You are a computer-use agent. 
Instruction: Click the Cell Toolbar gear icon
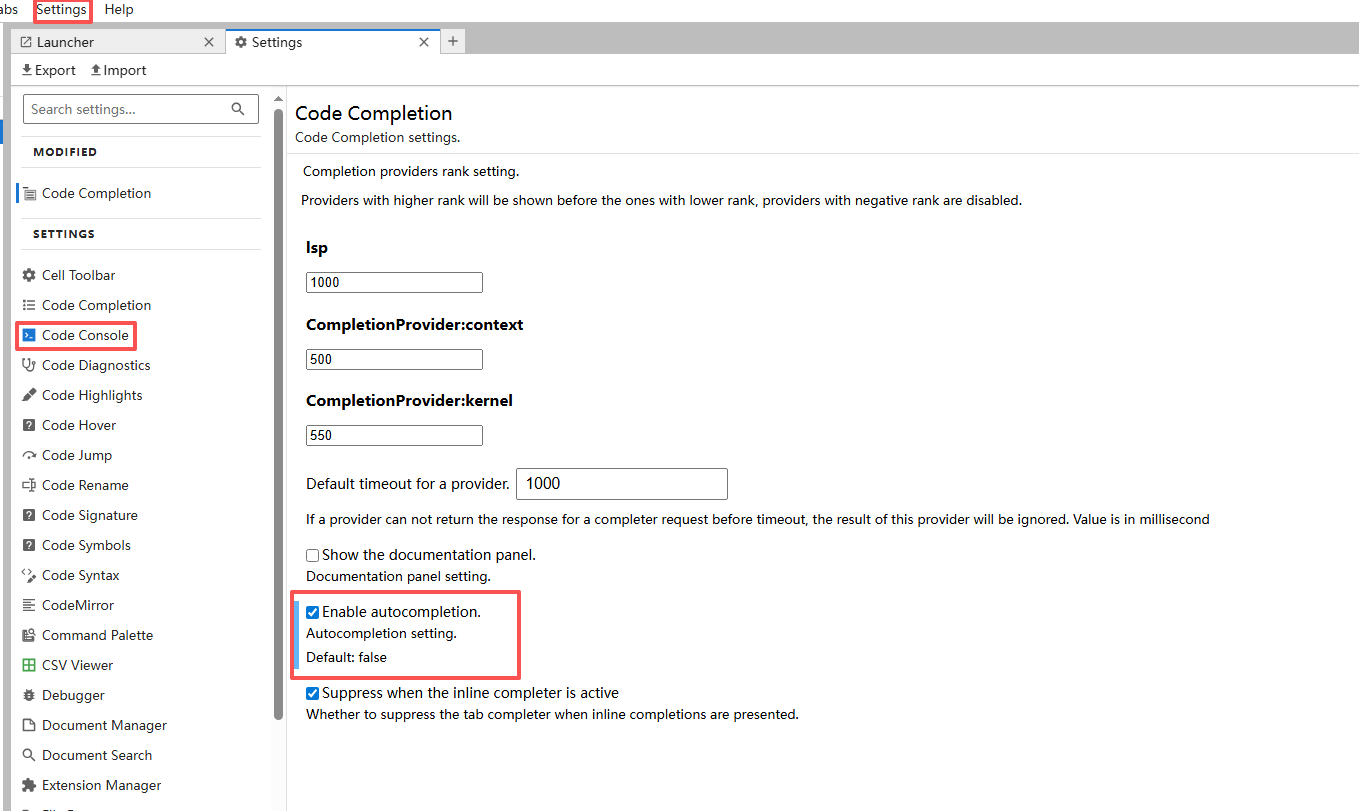(x=29, y=275)
